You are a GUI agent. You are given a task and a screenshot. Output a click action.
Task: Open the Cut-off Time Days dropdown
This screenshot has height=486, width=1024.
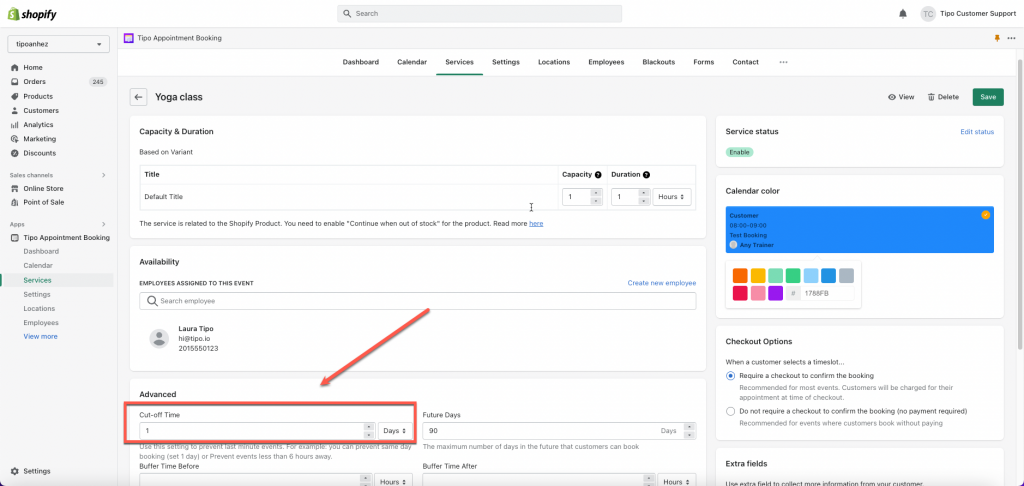coord(396,431)
